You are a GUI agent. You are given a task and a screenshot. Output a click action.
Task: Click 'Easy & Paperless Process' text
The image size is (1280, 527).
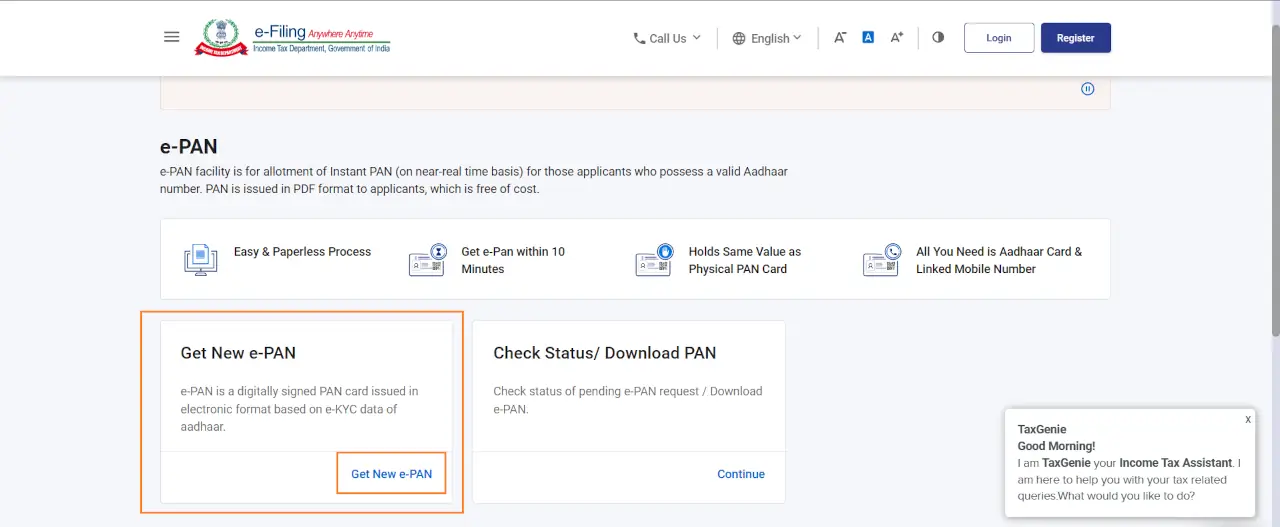(302, 252)
